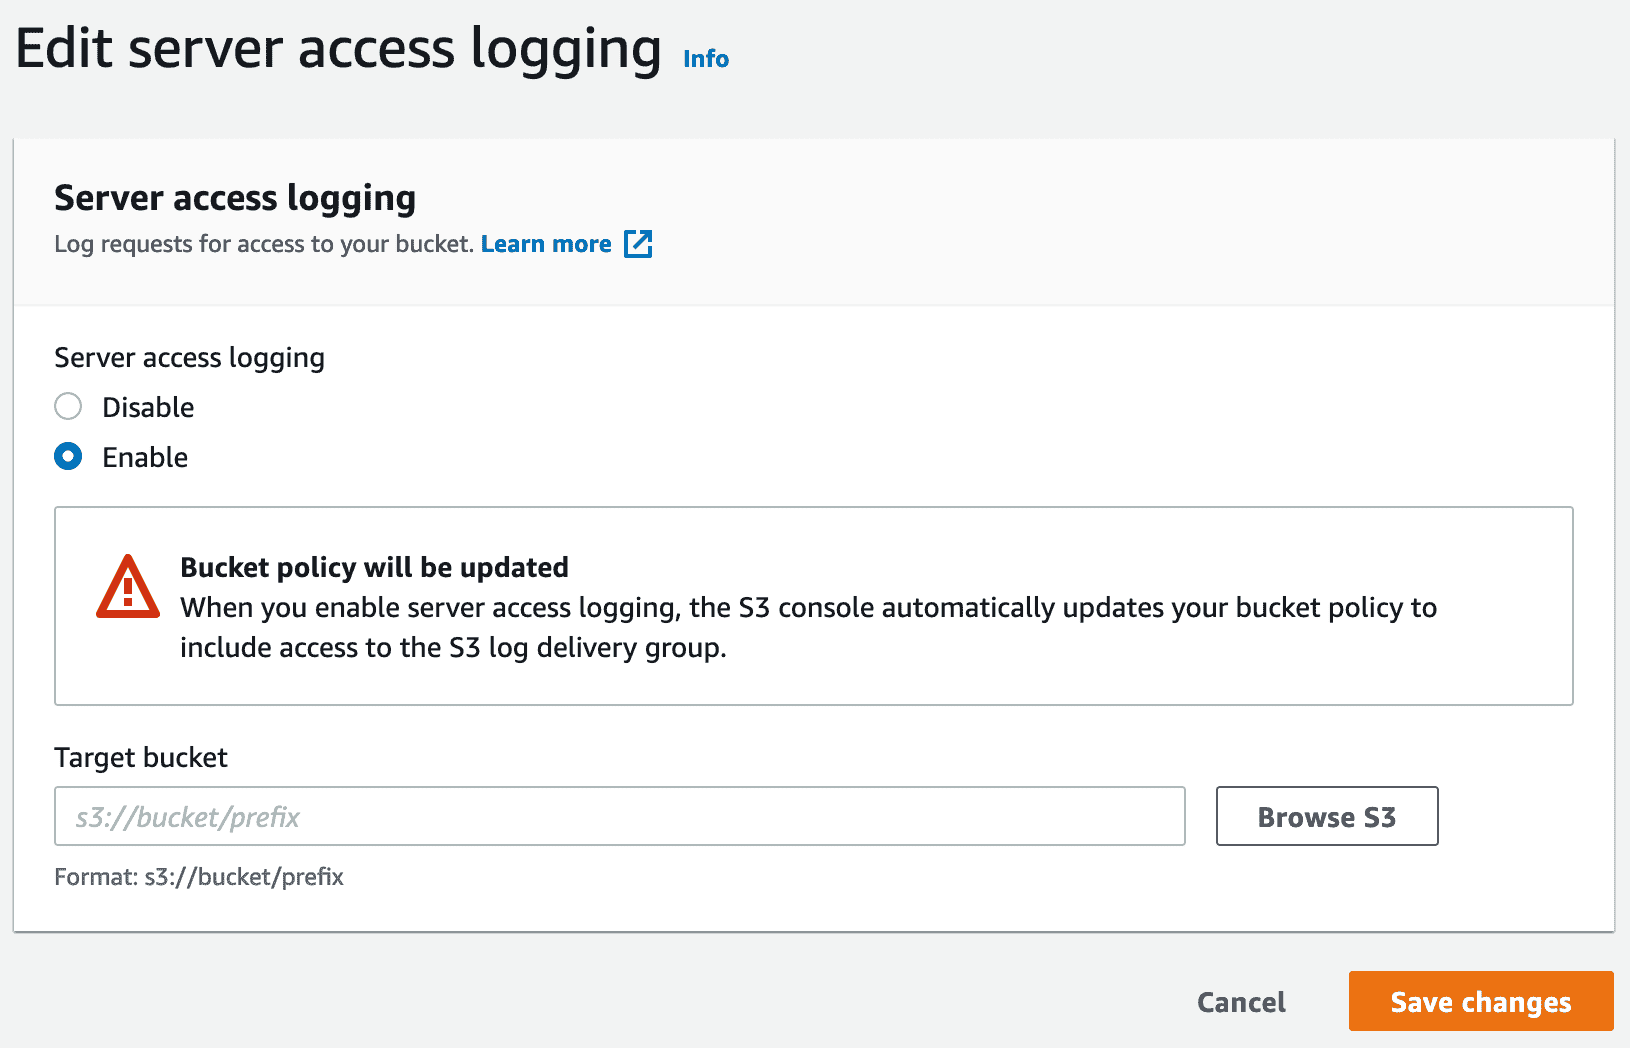Click the Bucket policy will be updated warning text

tap(373, 567)
